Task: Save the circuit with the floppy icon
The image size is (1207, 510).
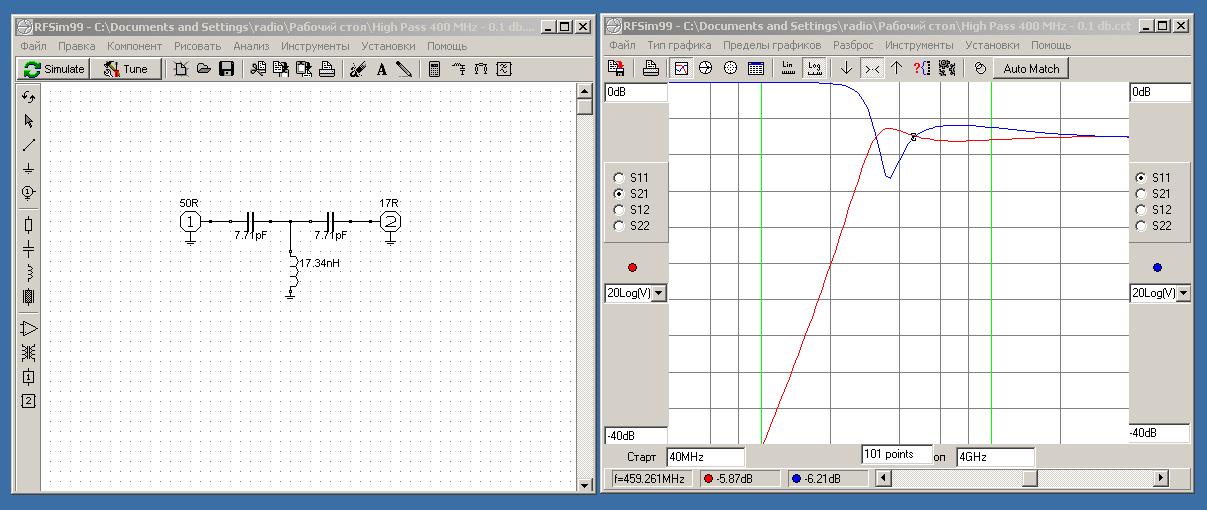Action: (x=226, y=69)
